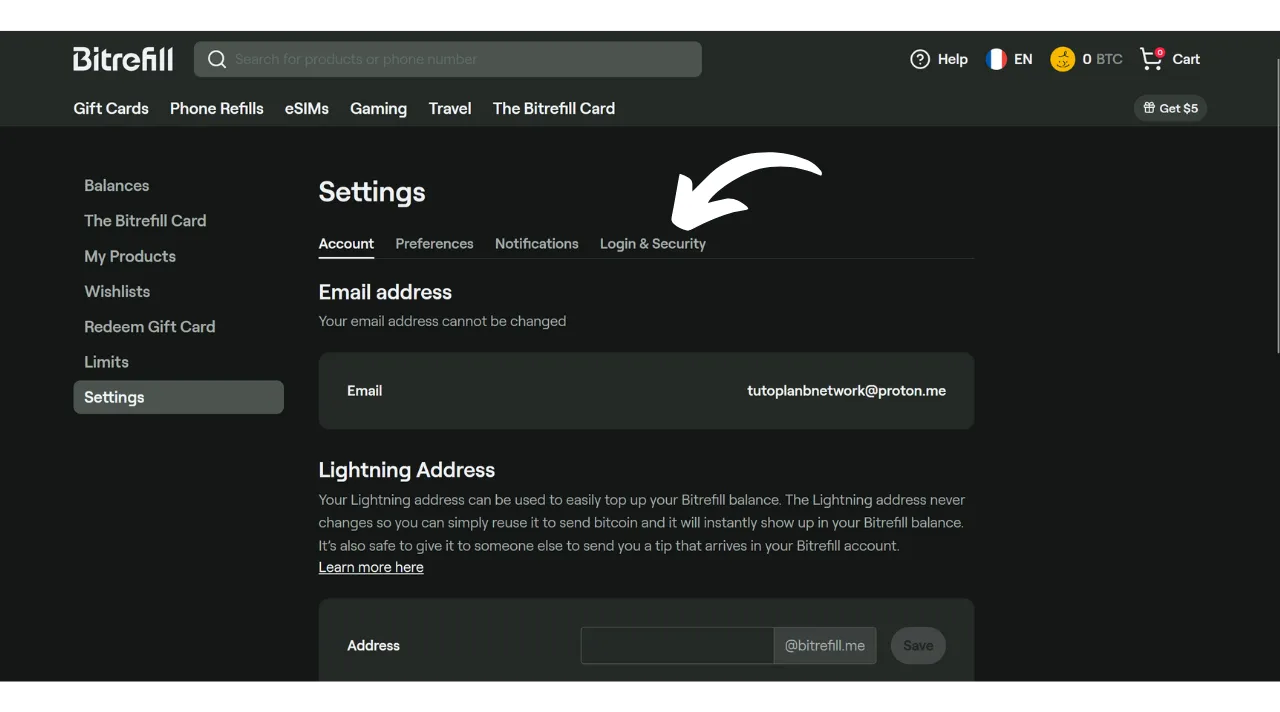This screenshot has height=712, width=1280.
Task: Click the search magnifier icon
Action: coord(217,59)
